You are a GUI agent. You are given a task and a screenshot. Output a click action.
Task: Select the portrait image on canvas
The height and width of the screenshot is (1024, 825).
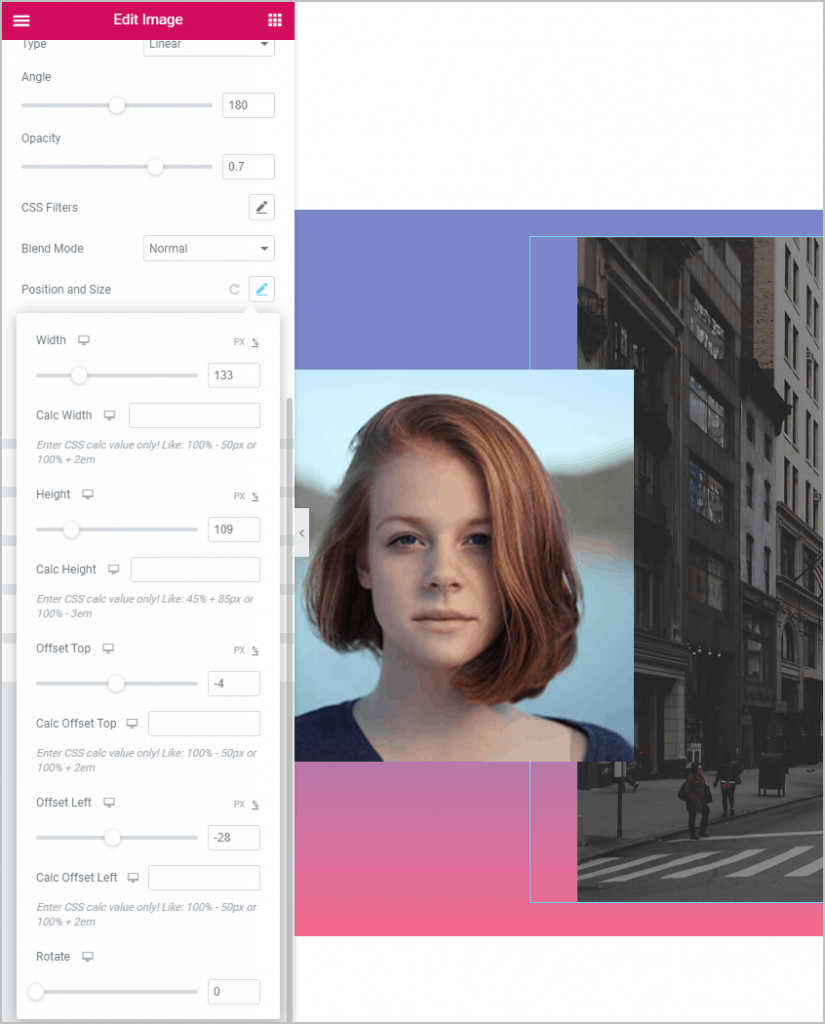coord(464,565)
